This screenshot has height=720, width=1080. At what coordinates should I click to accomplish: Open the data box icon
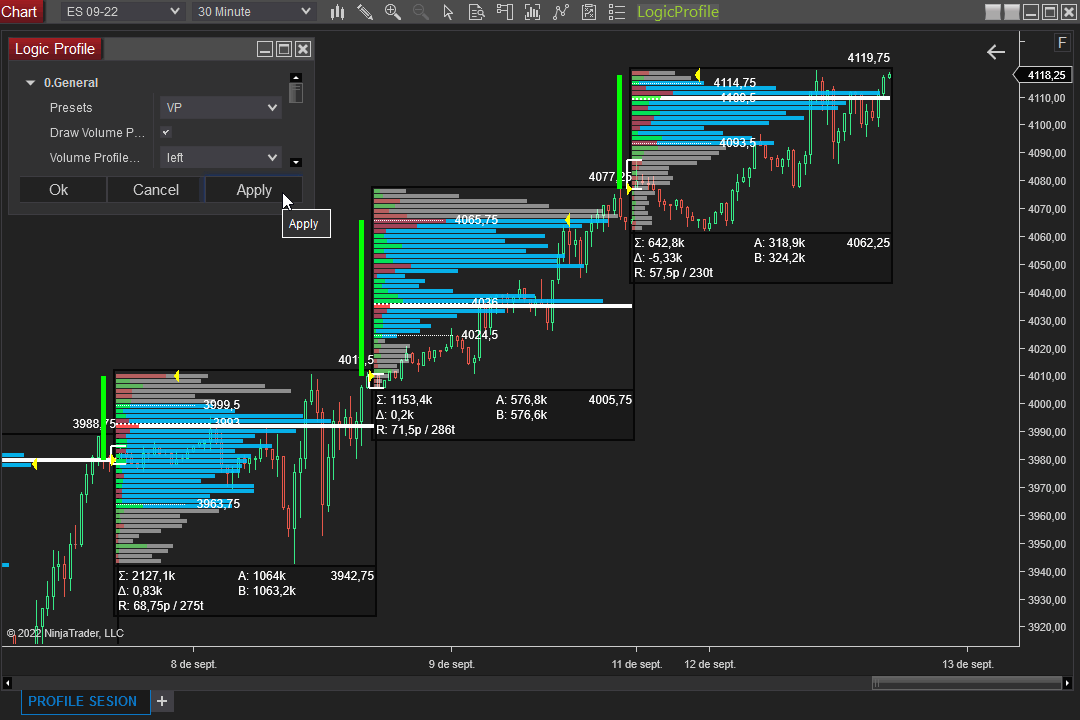[x=477, y=12]
